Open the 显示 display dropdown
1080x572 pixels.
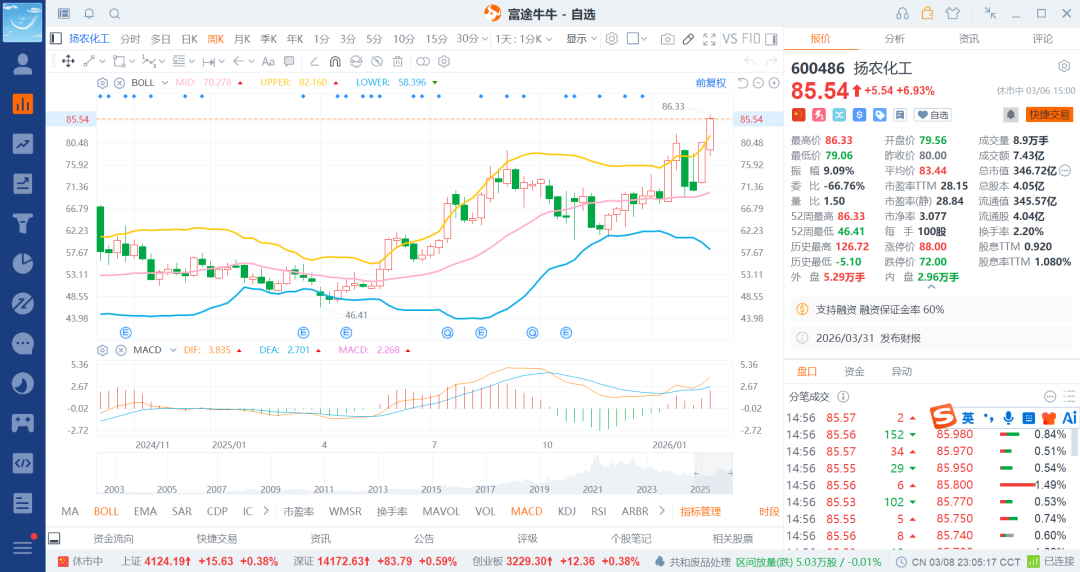point(581,39)
